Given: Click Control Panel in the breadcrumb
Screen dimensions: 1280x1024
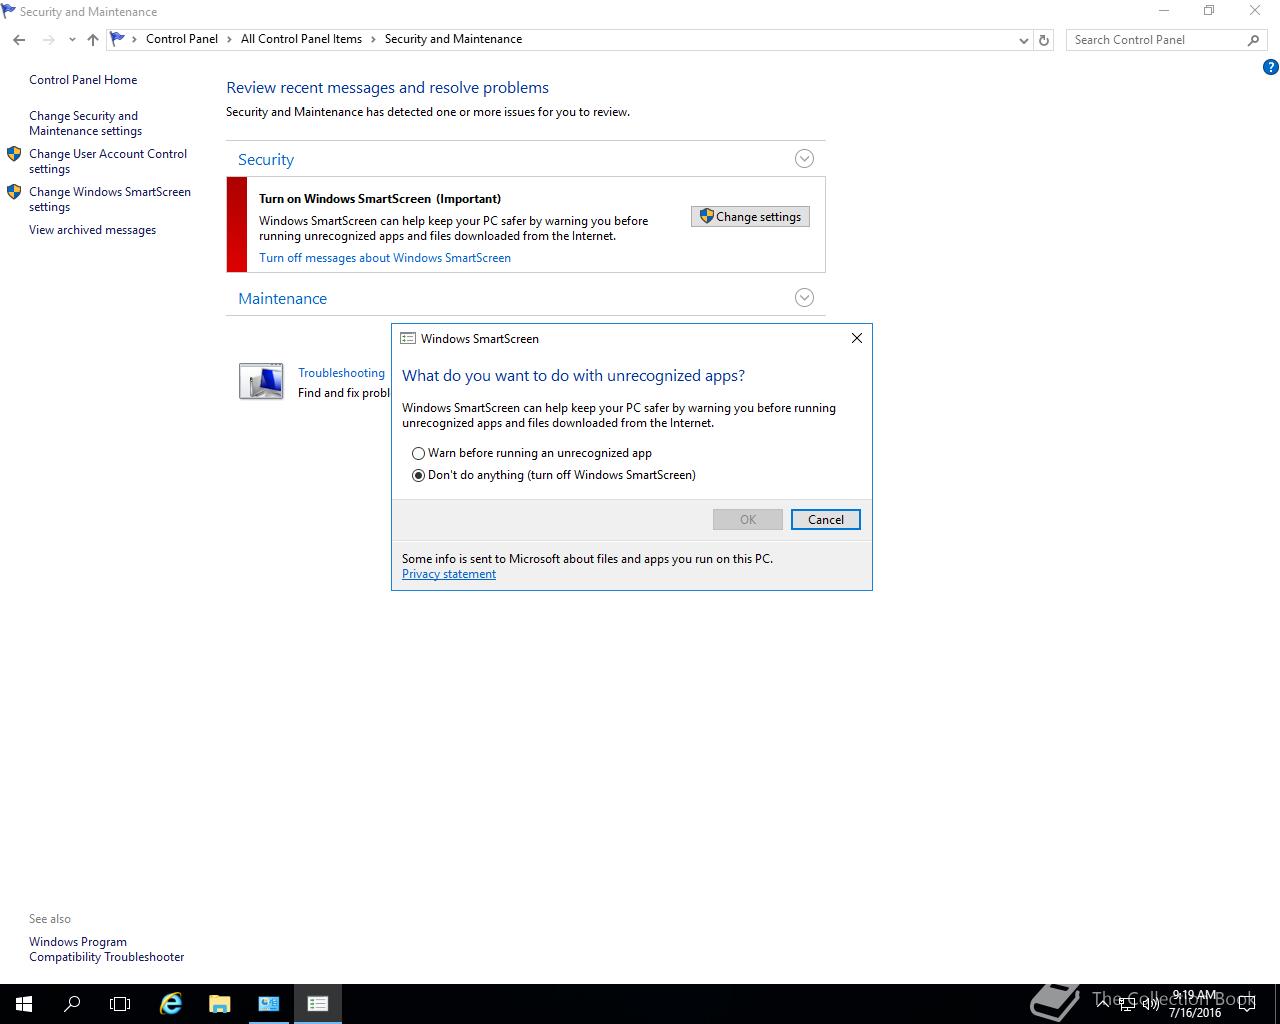Looking at the screenshot, I should [182, 39].
